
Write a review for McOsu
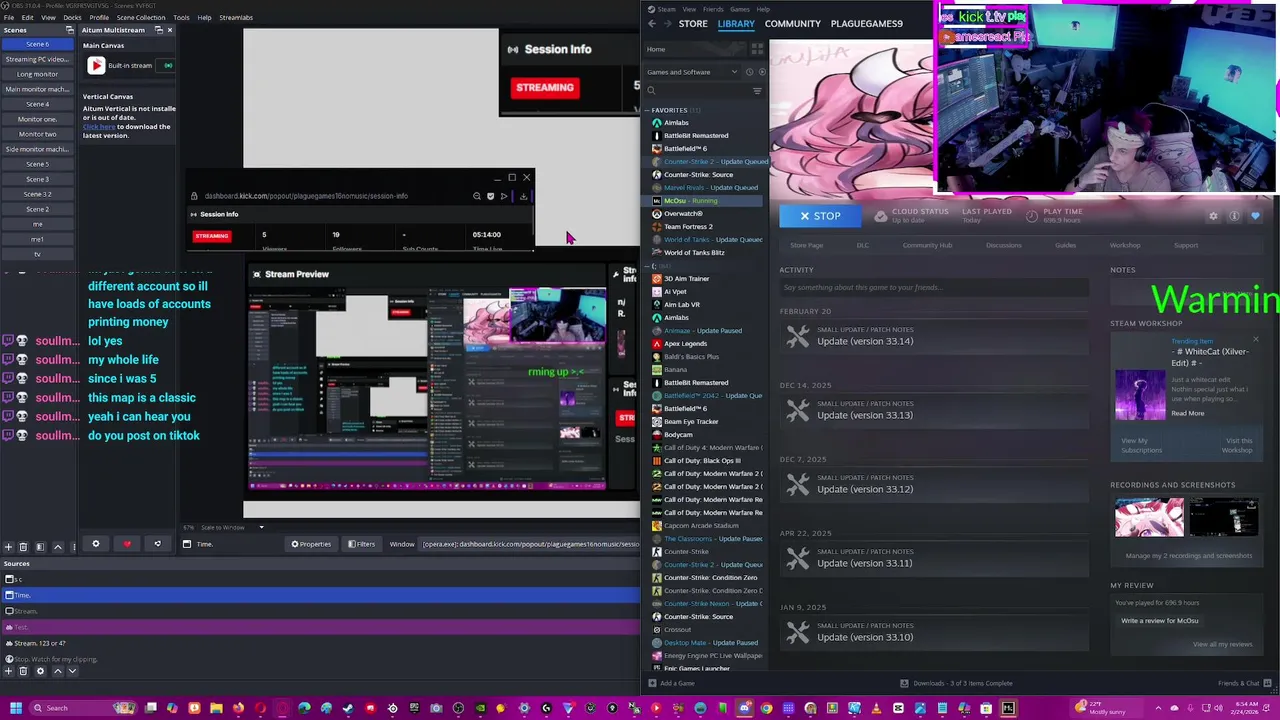(1160, 621)
